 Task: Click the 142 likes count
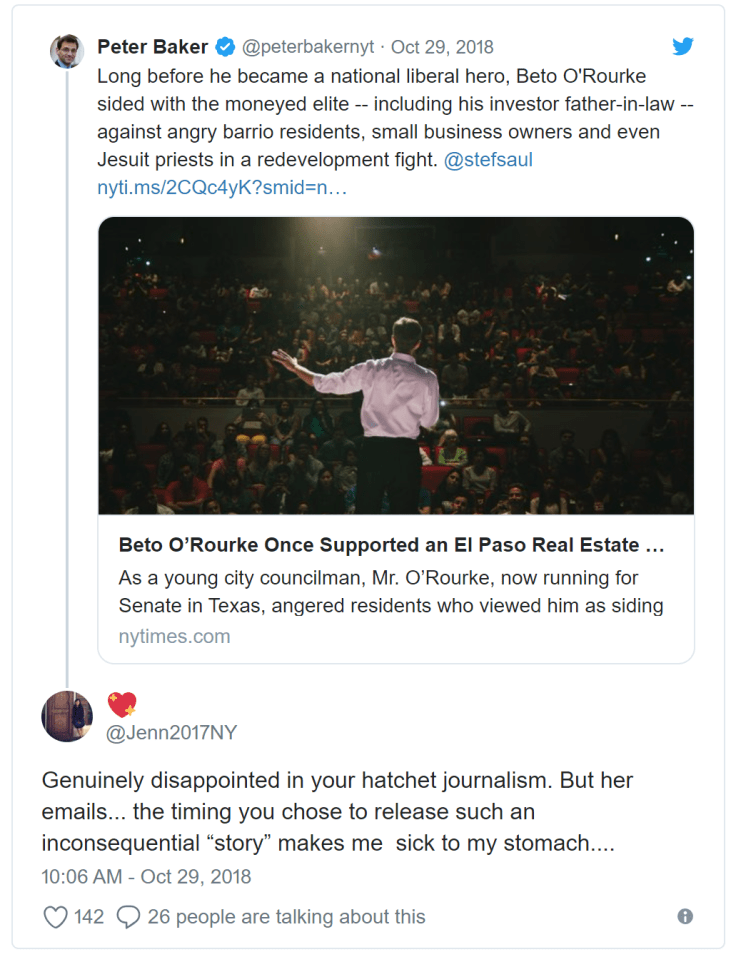[89, 917]
